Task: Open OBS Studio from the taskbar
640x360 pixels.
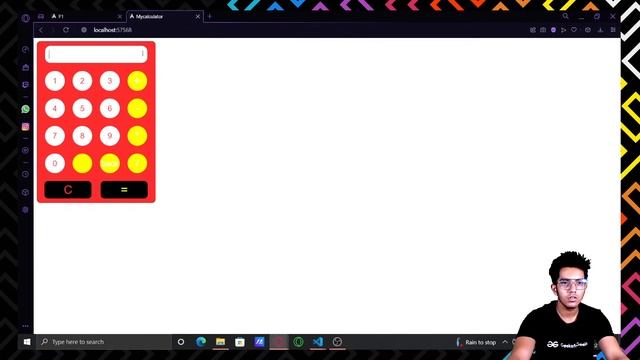Action: point(337,342)
